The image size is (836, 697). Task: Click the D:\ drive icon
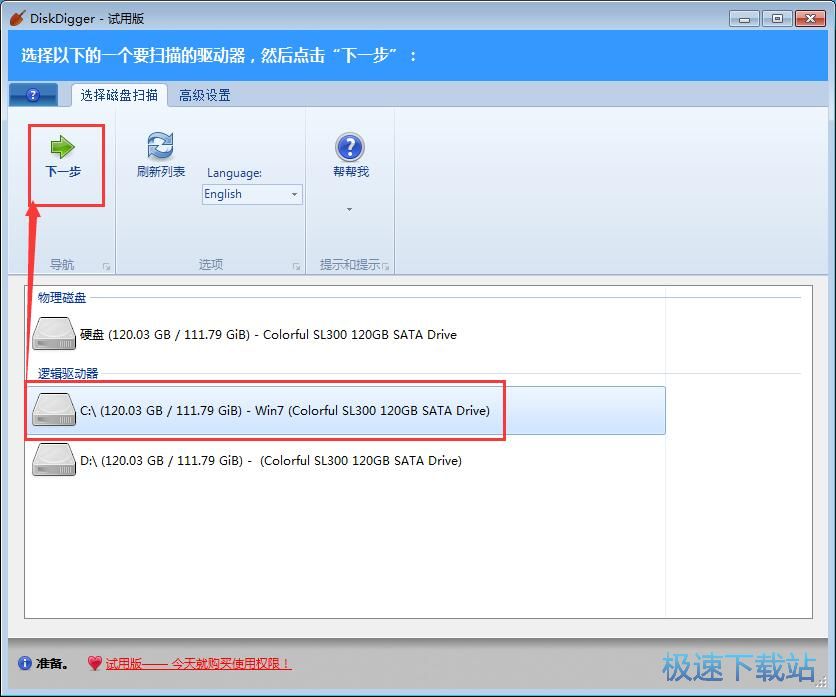pos(54,460)
